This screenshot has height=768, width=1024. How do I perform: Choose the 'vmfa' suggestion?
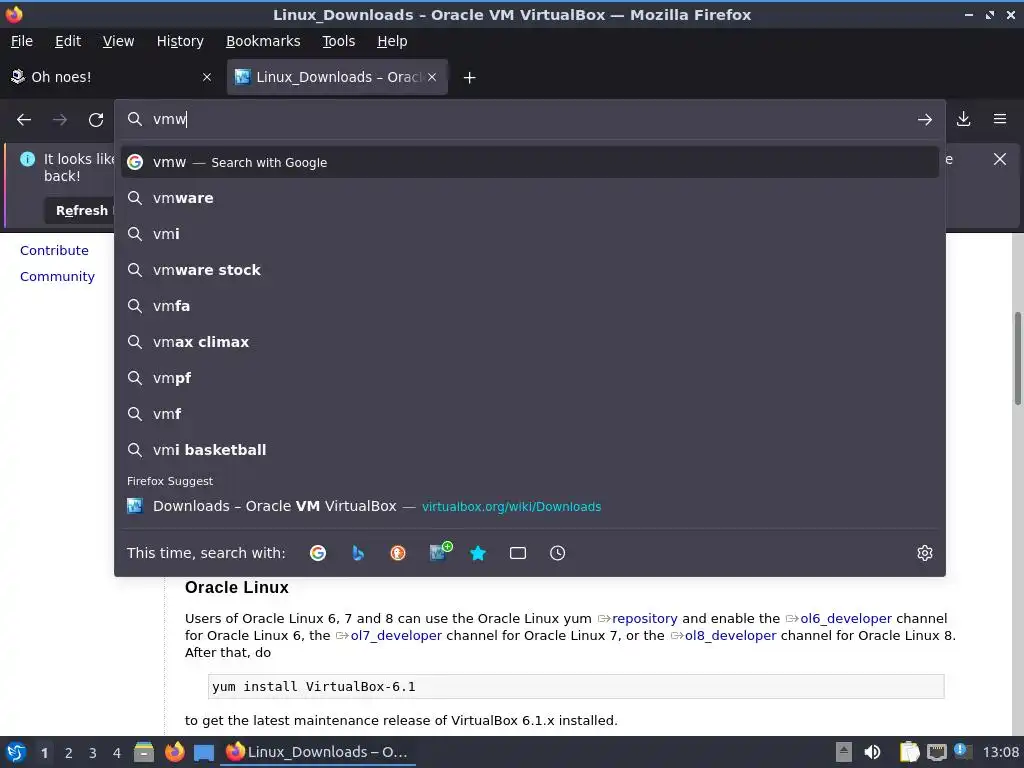tap(530, 306)
